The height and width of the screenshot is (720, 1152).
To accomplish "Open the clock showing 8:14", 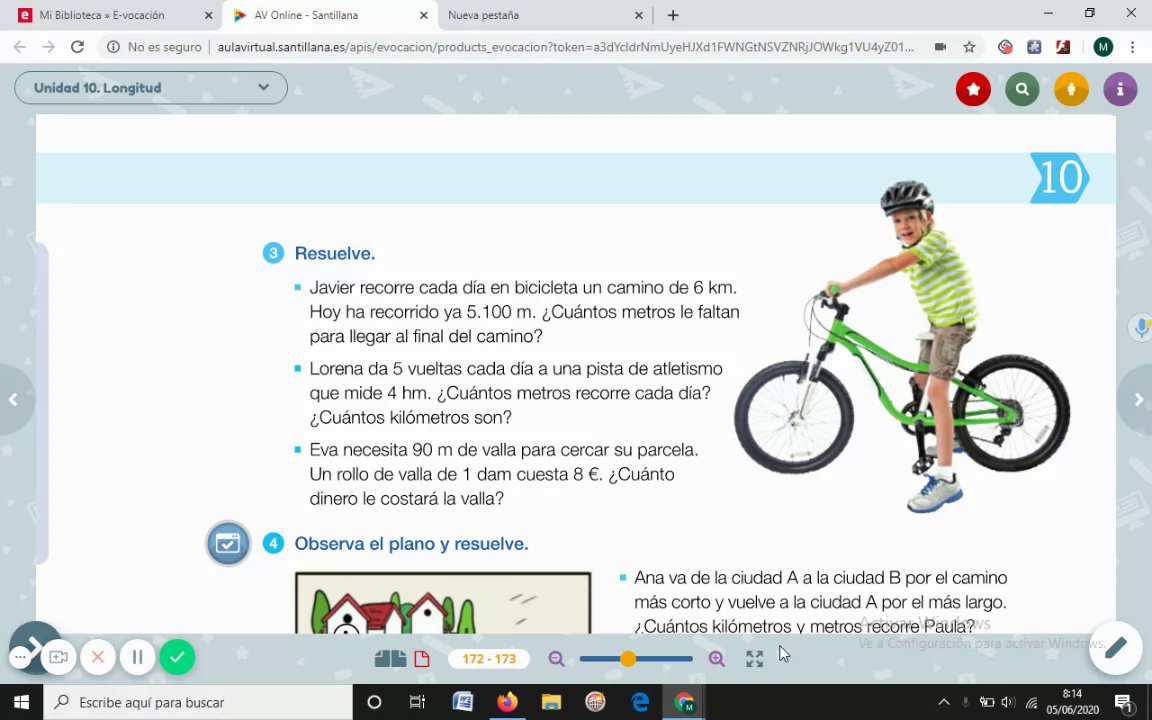I will click(1073, 702).
